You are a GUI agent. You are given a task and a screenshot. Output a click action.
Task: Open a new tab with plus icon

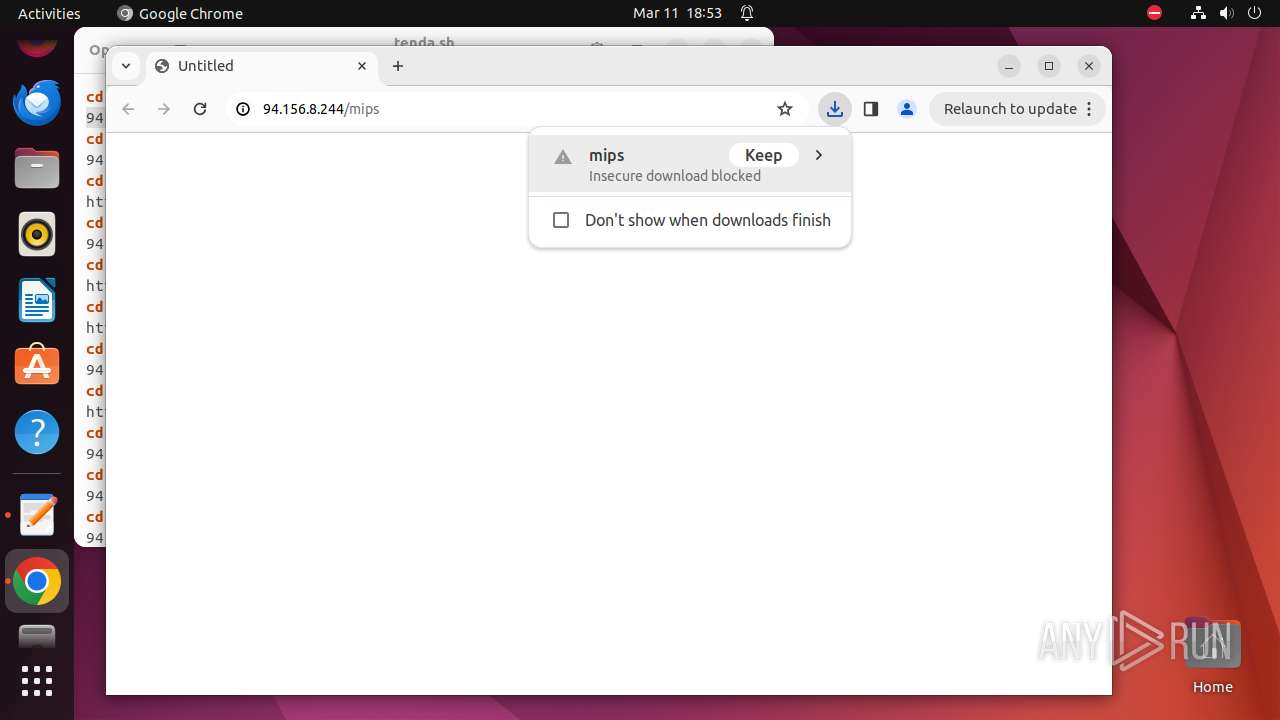pyautogui.click(x=398, y=66)
